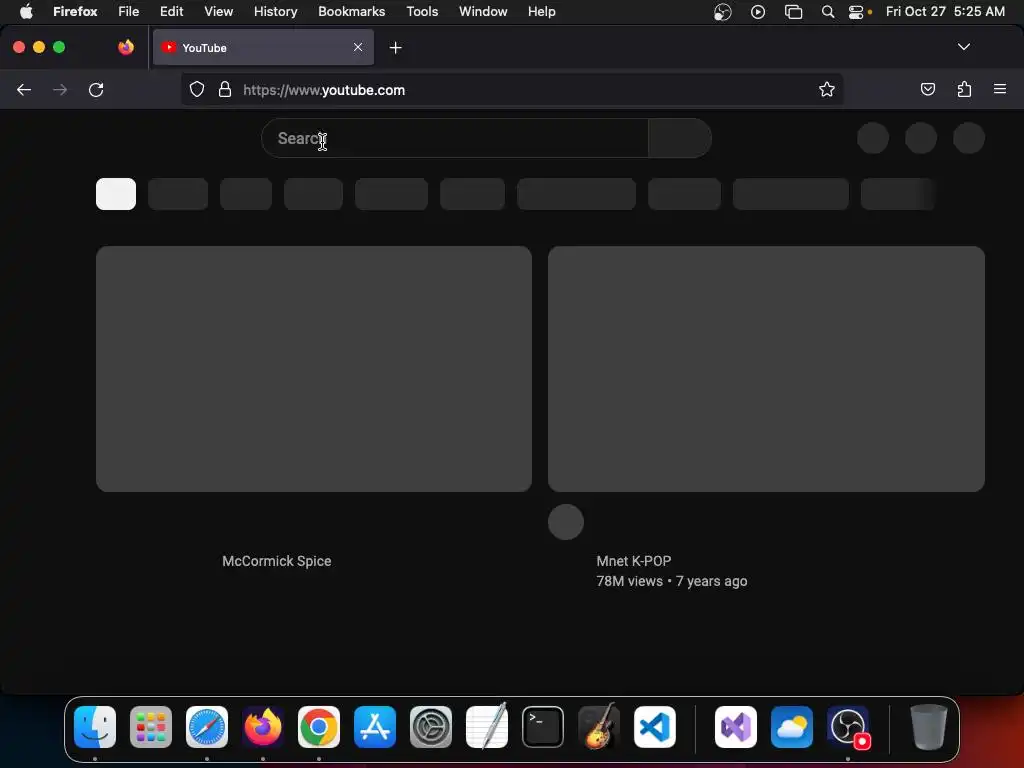Focus the YouTube Search field
This screenshot has height=768, width=1024.
pyautogui.click(x=455, y=138)
